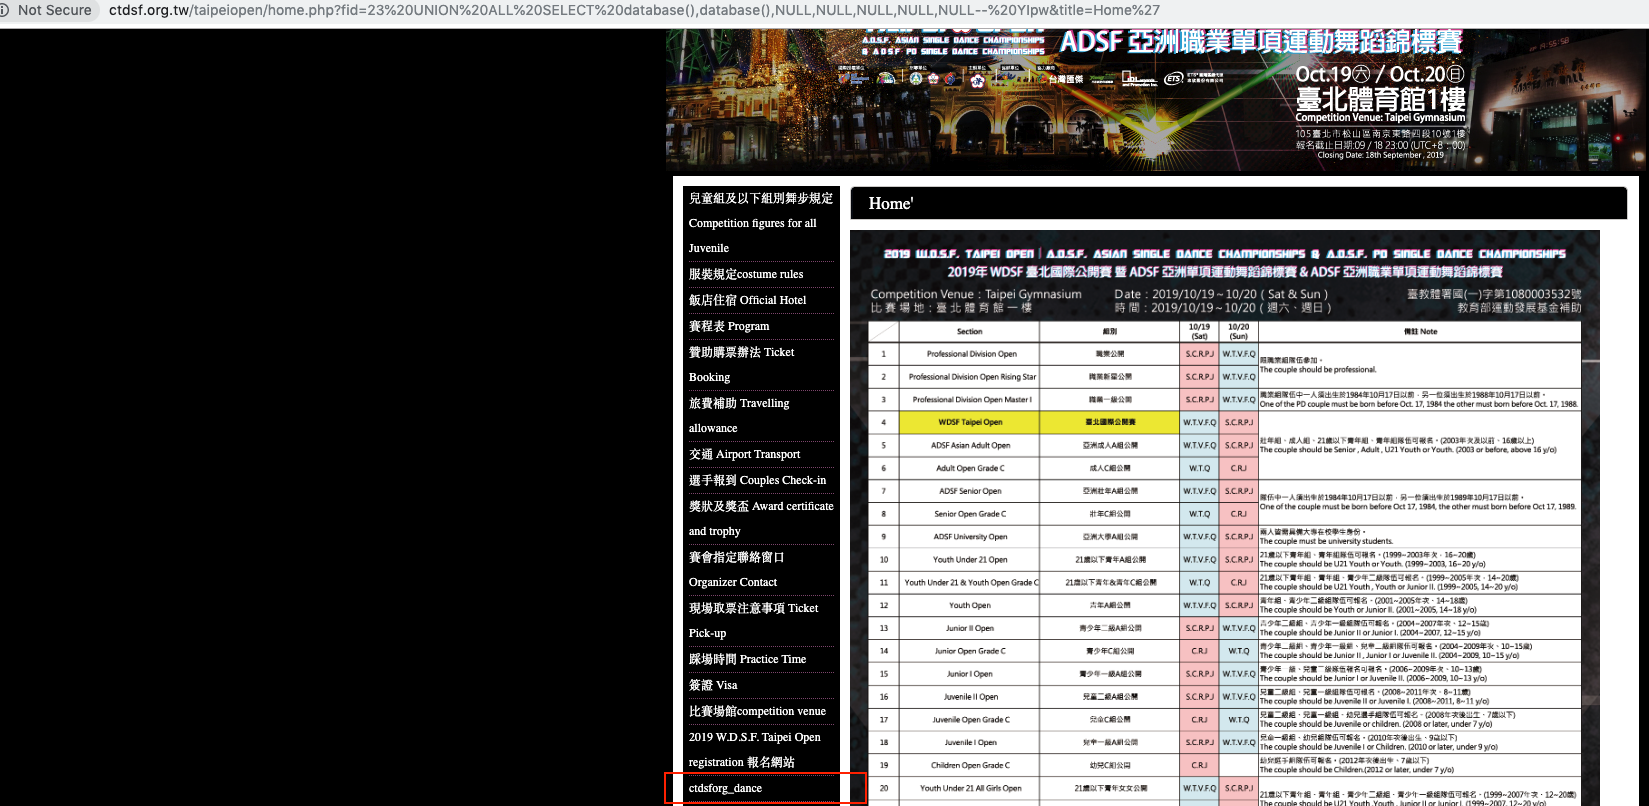The width and height of the screenshot is (1649, 806).
Task: Open the Taipei Open registration 報名網站 link
Action: point(755,750)
